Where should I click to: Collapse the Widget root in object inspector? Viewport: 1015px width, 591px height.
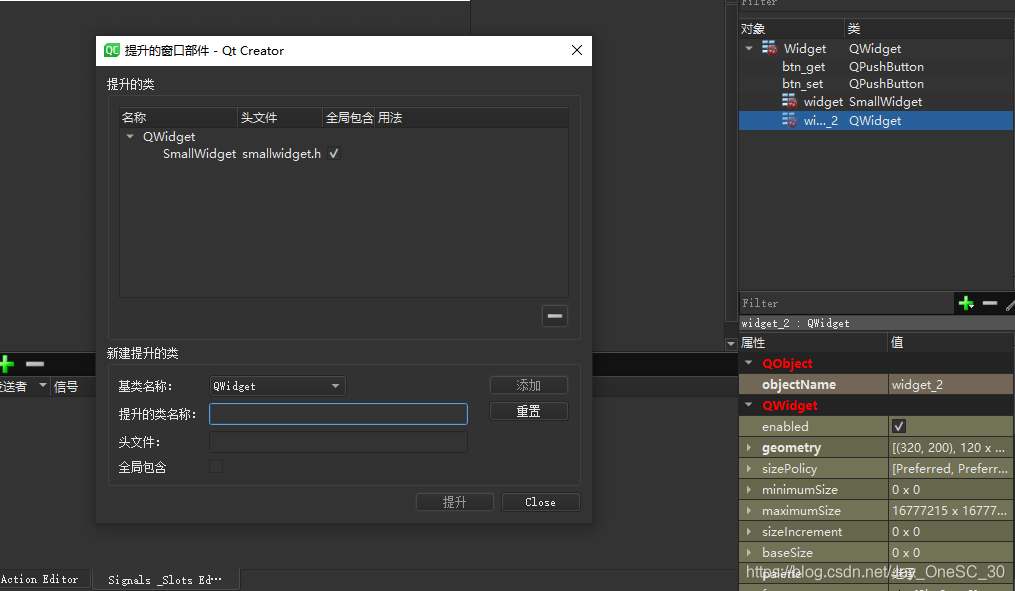[x=749, y=49]
